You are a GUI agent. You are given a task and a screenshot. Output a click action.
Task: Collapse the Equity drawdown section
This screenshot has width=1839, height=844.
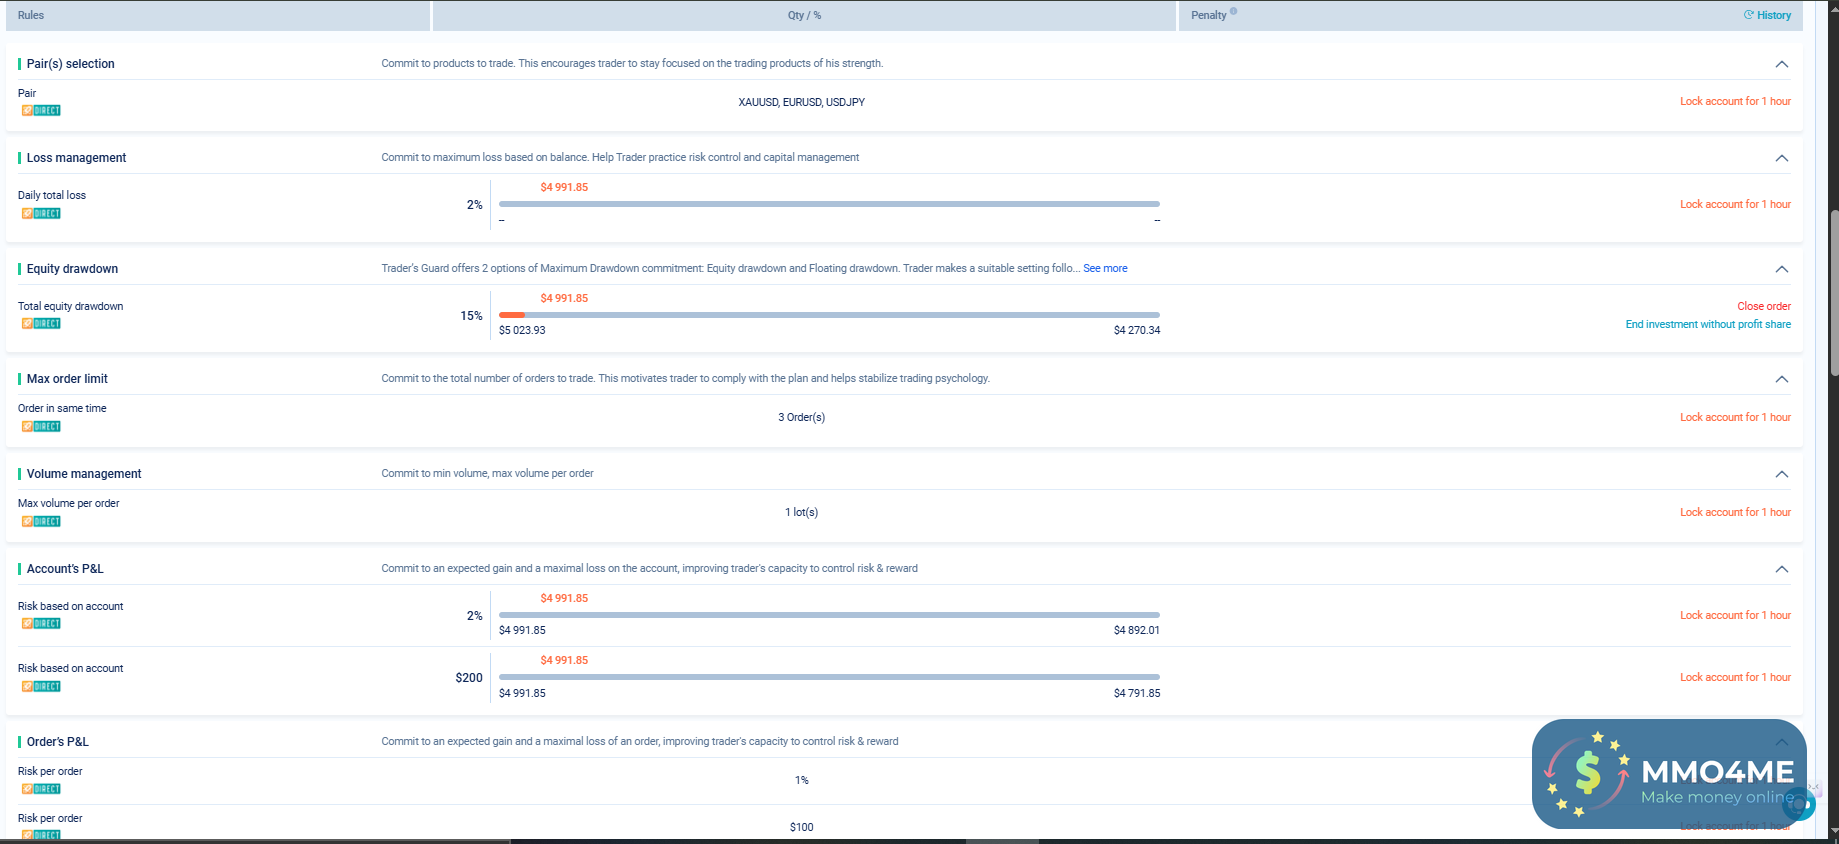(x=1781, y=269)
